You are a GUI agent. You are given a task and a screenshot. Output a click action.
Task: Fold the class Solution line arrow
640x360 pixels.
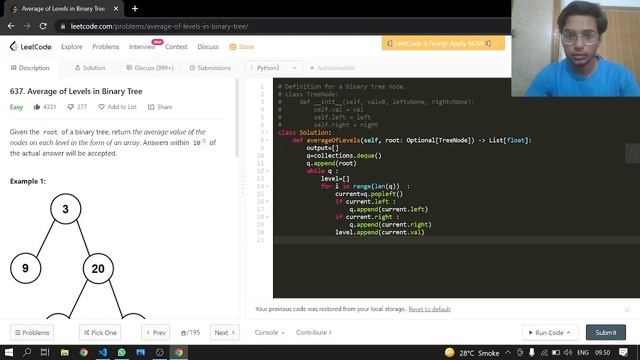267,133
